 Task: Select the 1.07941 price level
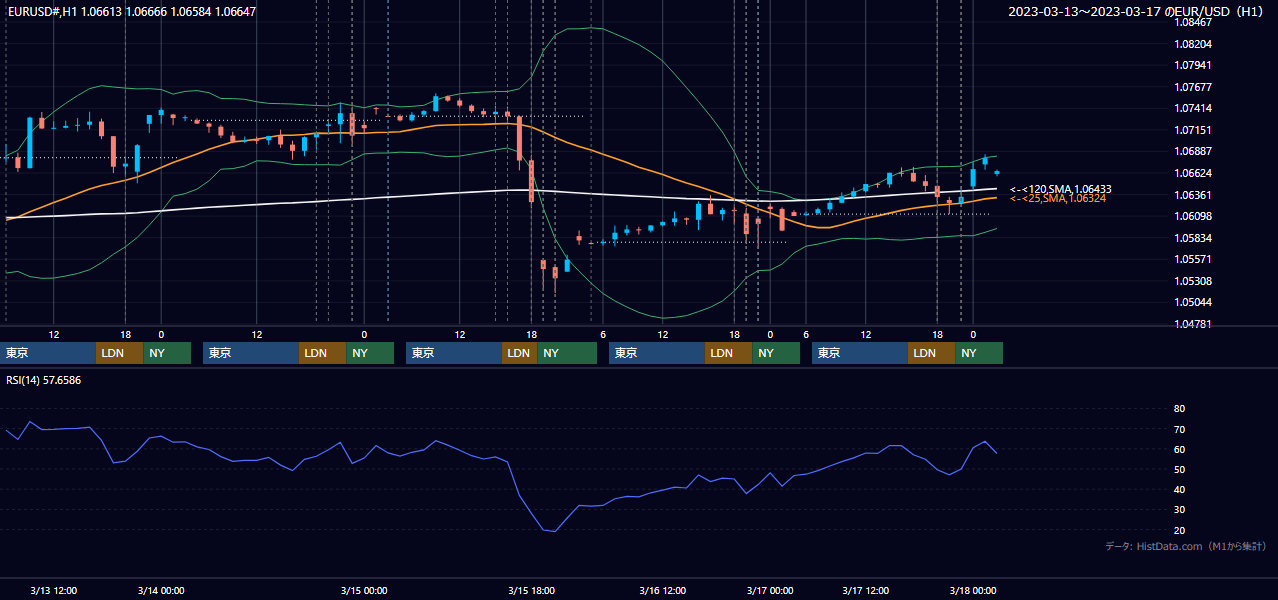(1193, 65)
